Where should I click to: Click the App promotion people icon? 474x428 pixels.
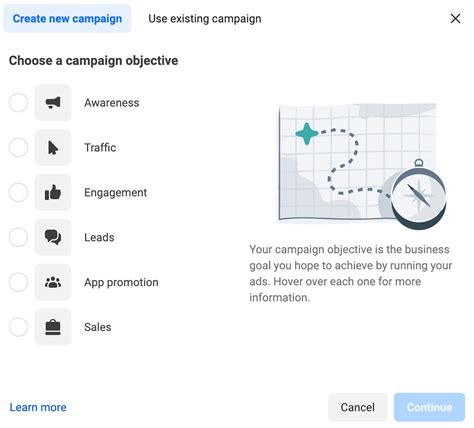[53, 282]
